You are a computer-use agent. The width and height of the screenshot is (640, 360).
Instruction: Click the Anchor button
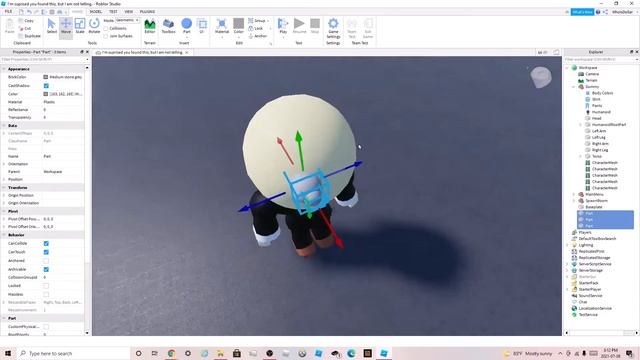point(258,36)
